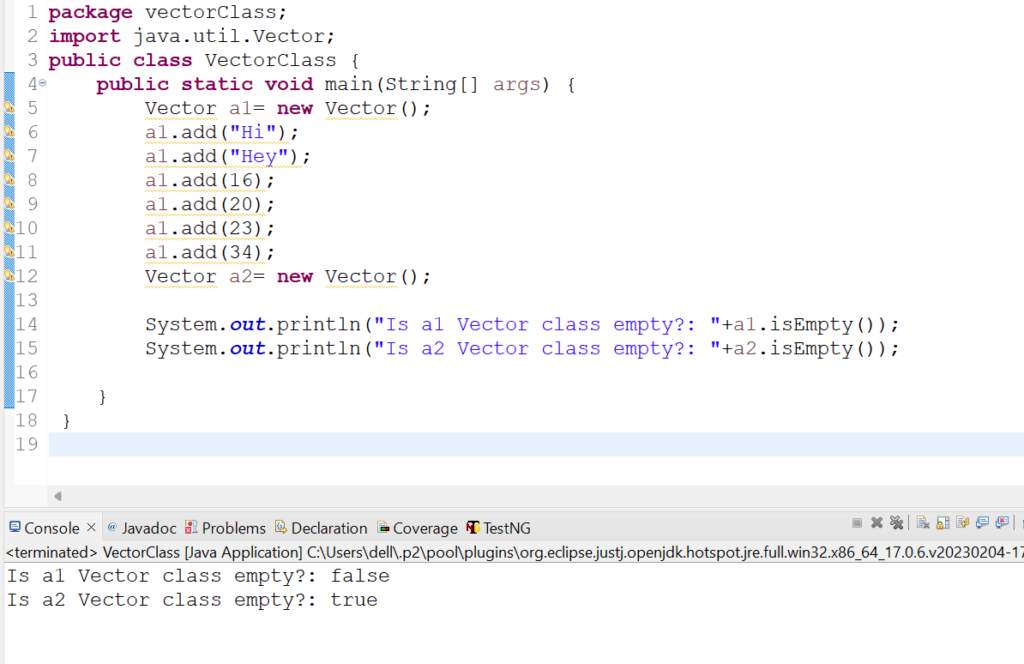This screenshot has height=664, width=1024.
Task: Click the Console tab monitor icon
Action: pos(14,527)
